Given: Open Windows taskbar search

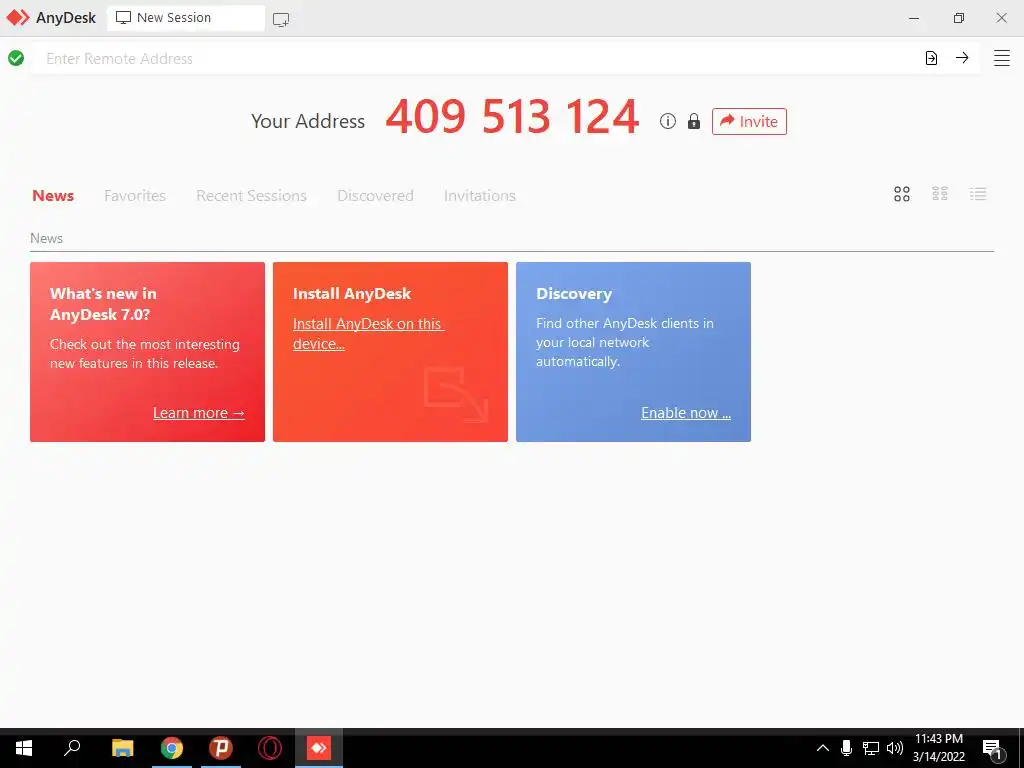Looking at the screenshot, I should [x=72, y=748].
